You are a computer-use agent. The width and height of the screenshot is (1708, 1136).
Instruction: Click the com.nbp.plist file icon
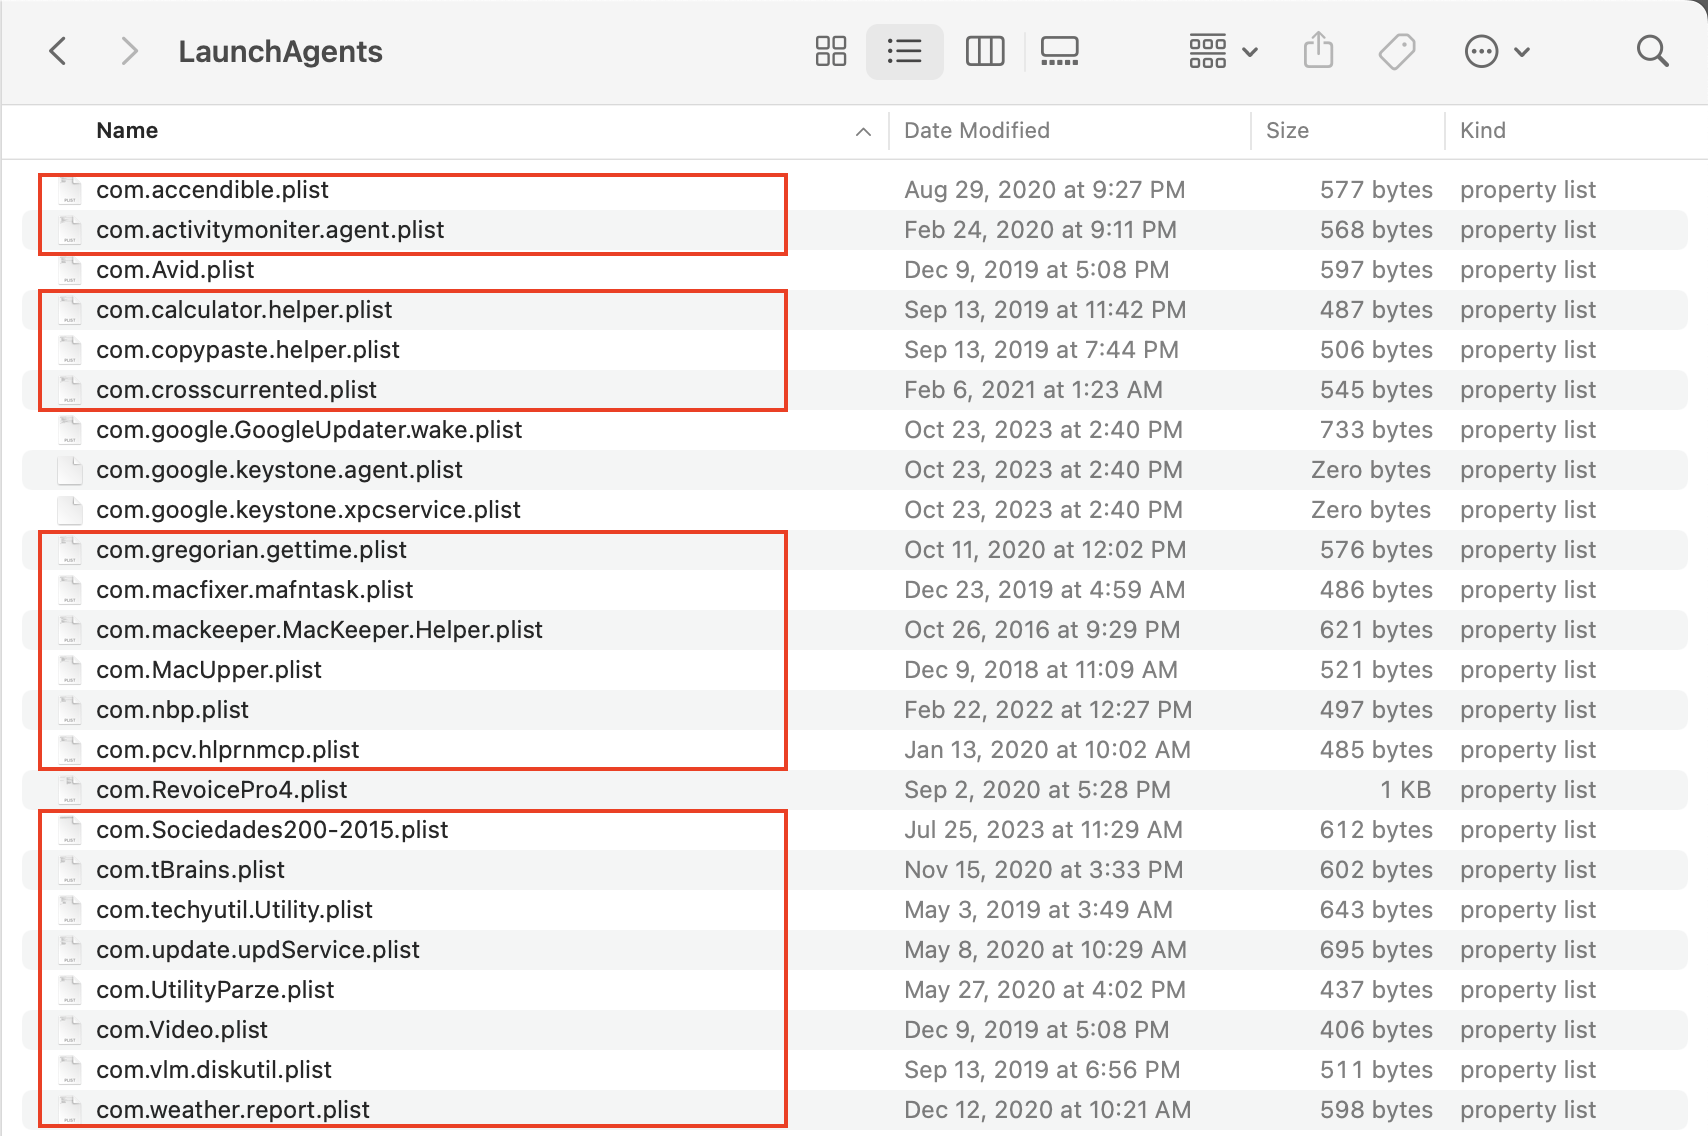click(70, 710)
